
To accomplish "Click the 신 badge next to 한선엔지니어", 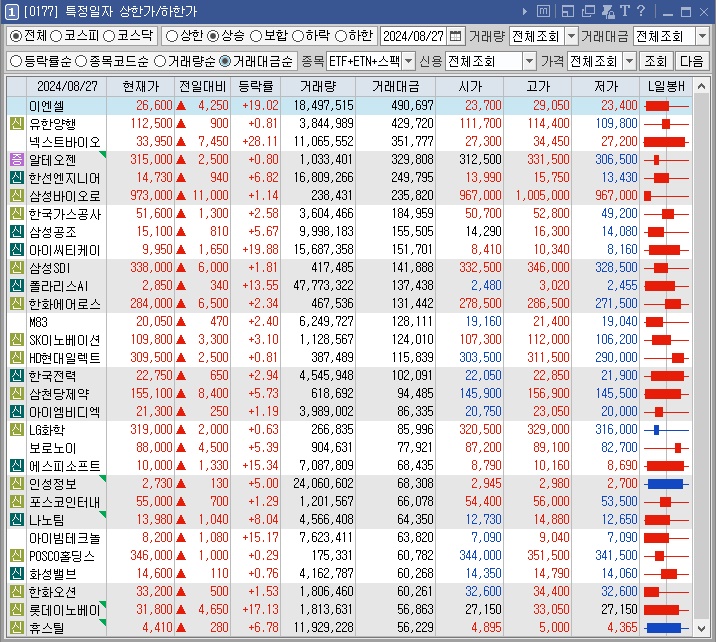I will 17,178.
